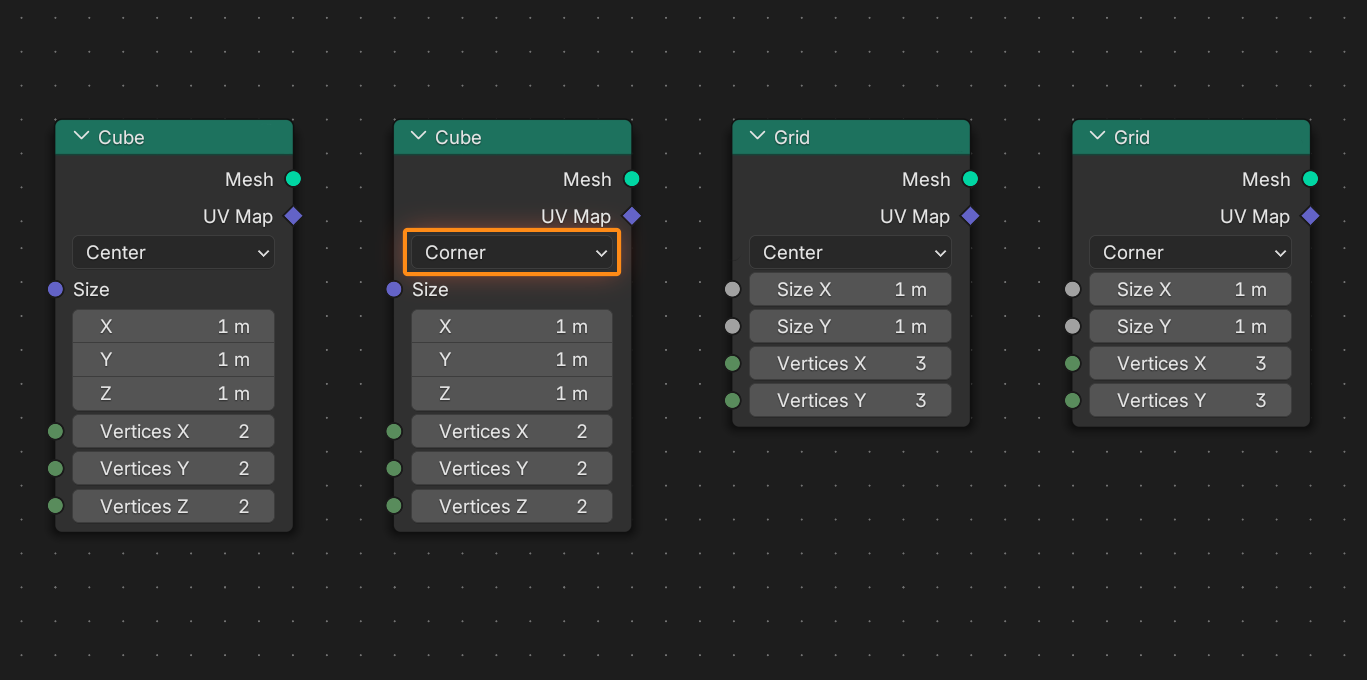The height and width of the screenshot is (680, 1367).
Task: Click the Vertices Y field in the Corner Cube node
Action: pos(512,469)
